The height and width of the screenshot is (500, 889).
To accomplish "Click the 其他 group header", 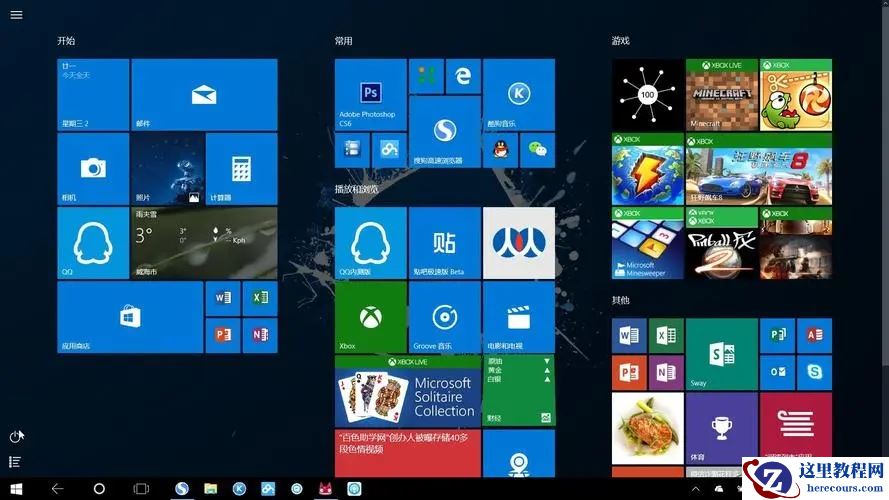I will [x=621, y=300].
